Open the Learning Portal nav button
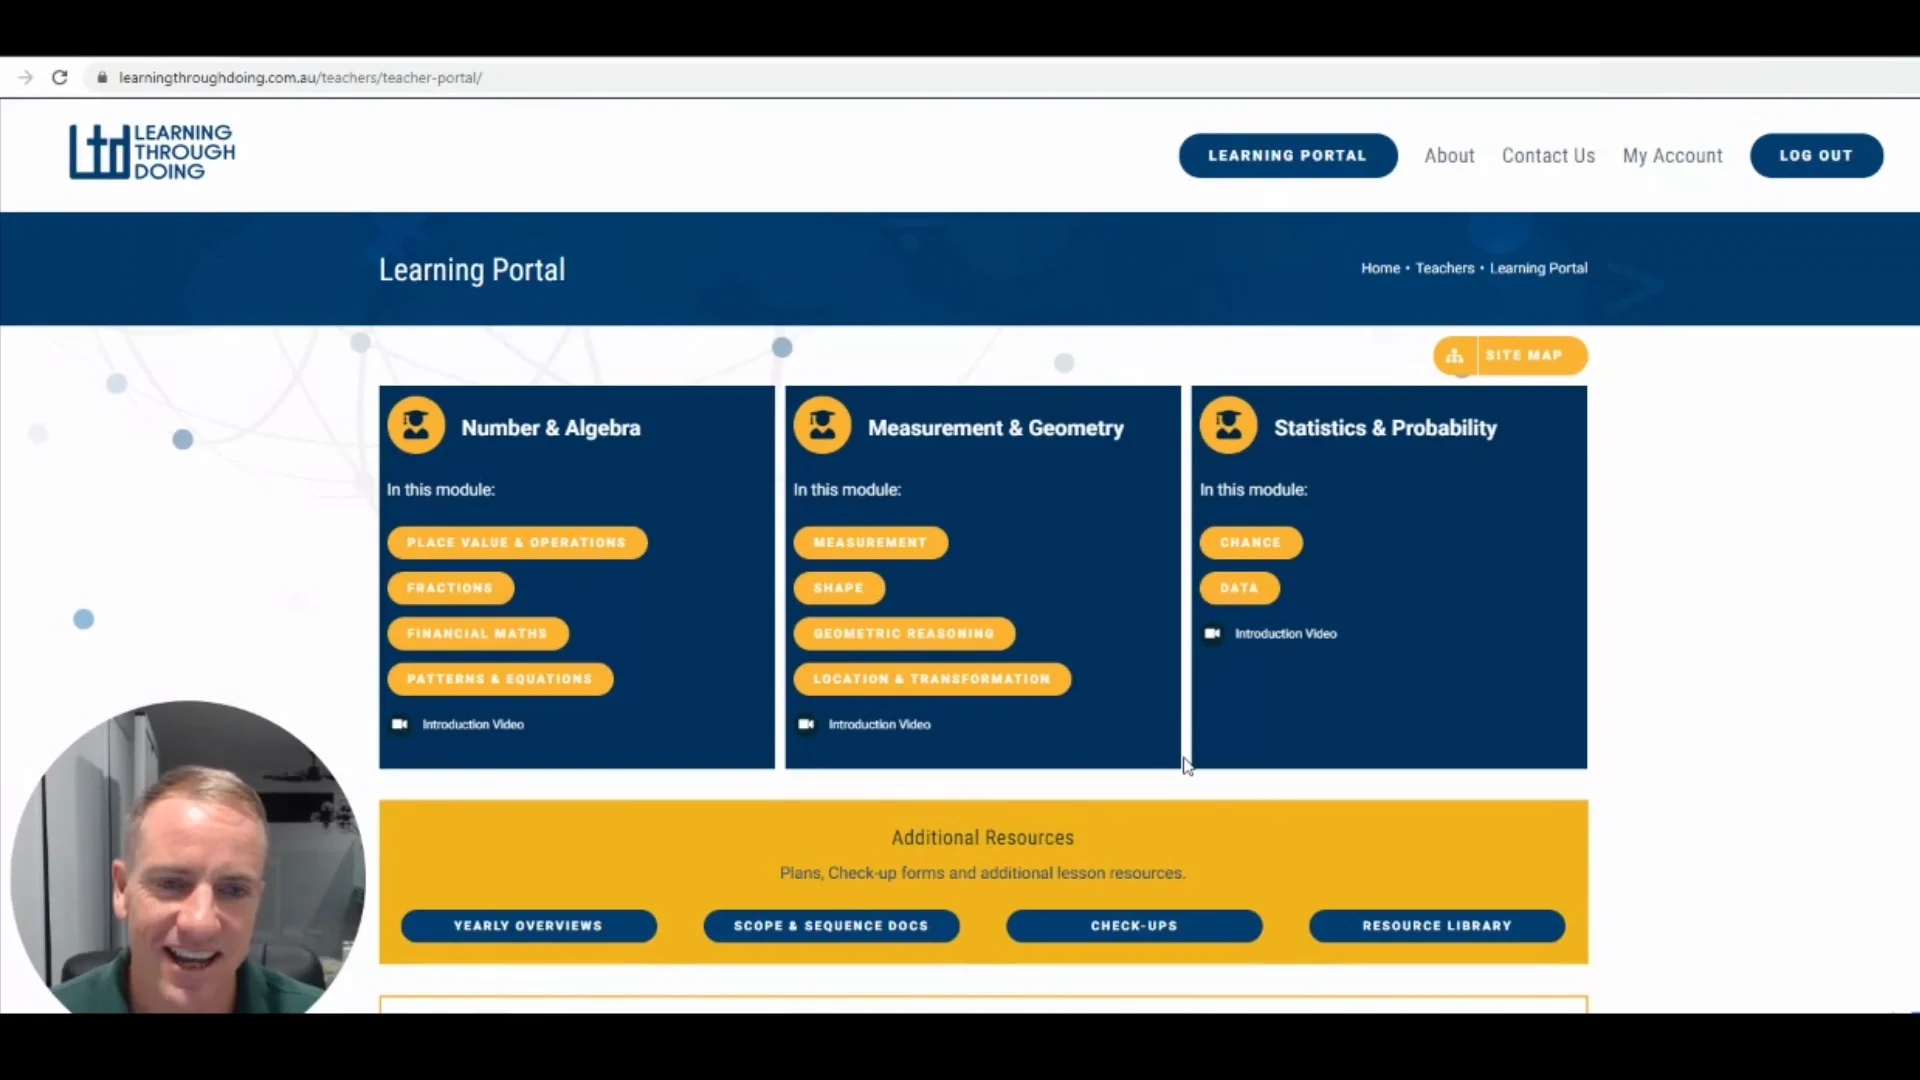Image resolution: width=1920 pixels, height=1080 pixels. 1287,156
